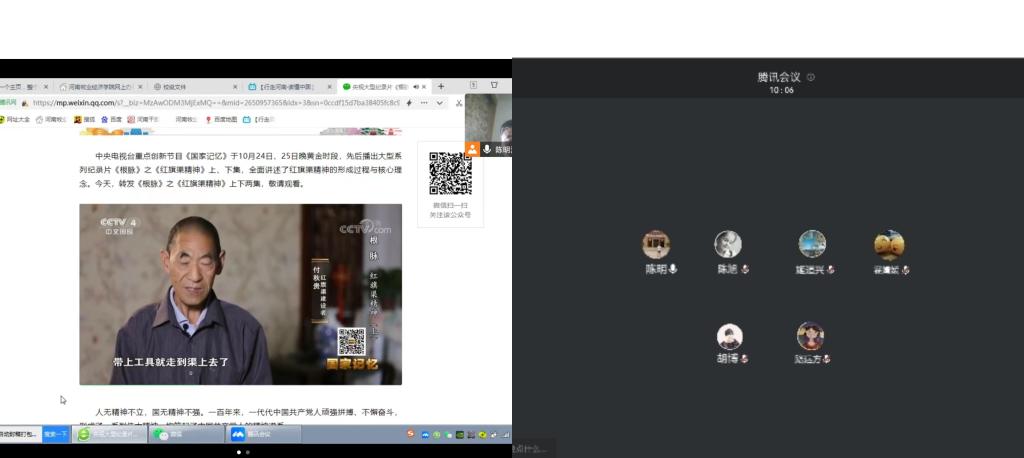This screenshot has height=458, width=1024.
Task: Go to the first page indicator dot
Action: click(x=238, y=452)
